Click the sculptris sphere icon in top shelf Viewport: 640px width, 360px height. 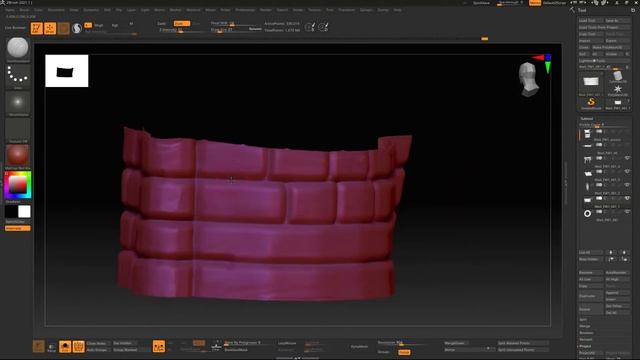coord(77,28)
